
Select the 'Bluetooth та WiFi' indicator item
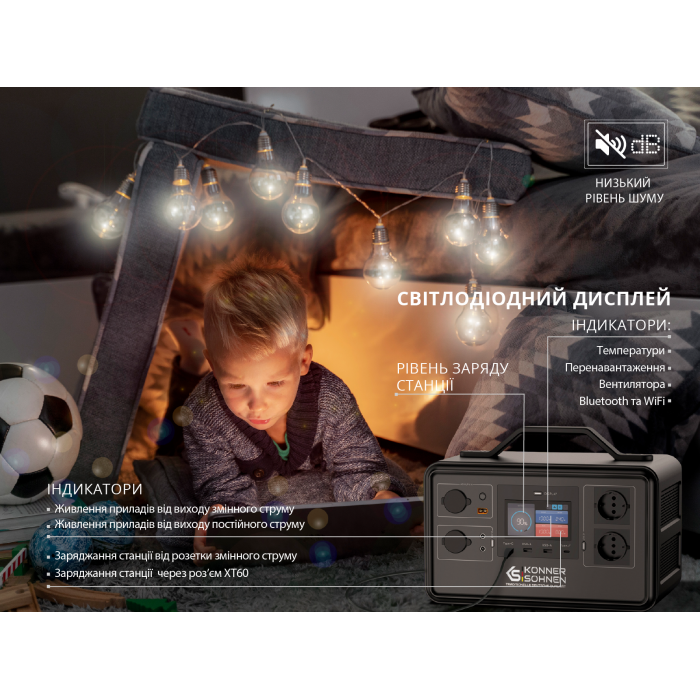[621, 400]
